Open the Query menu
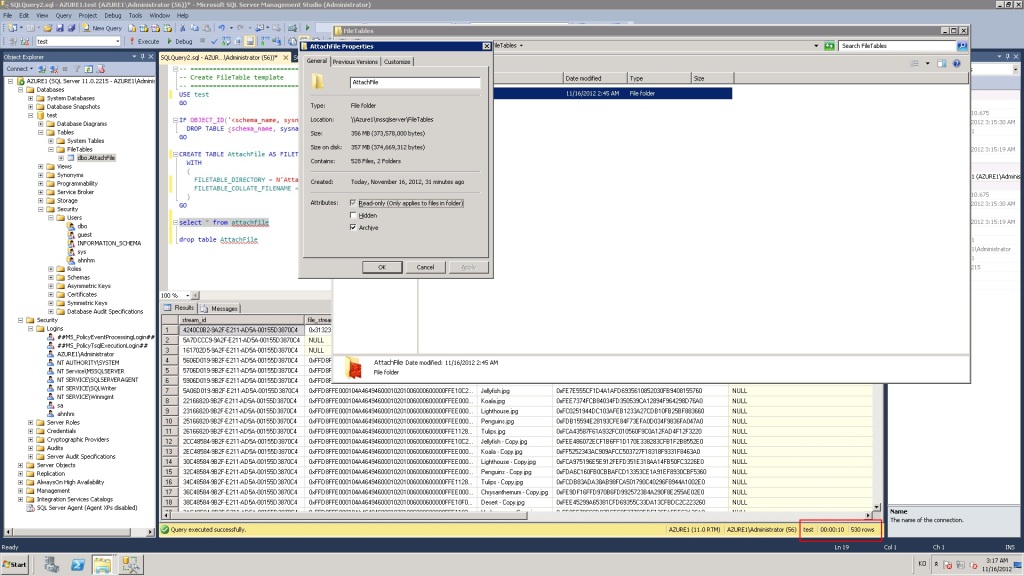Viewport: 1024px width, 576px height. click(x=63, y=15)
